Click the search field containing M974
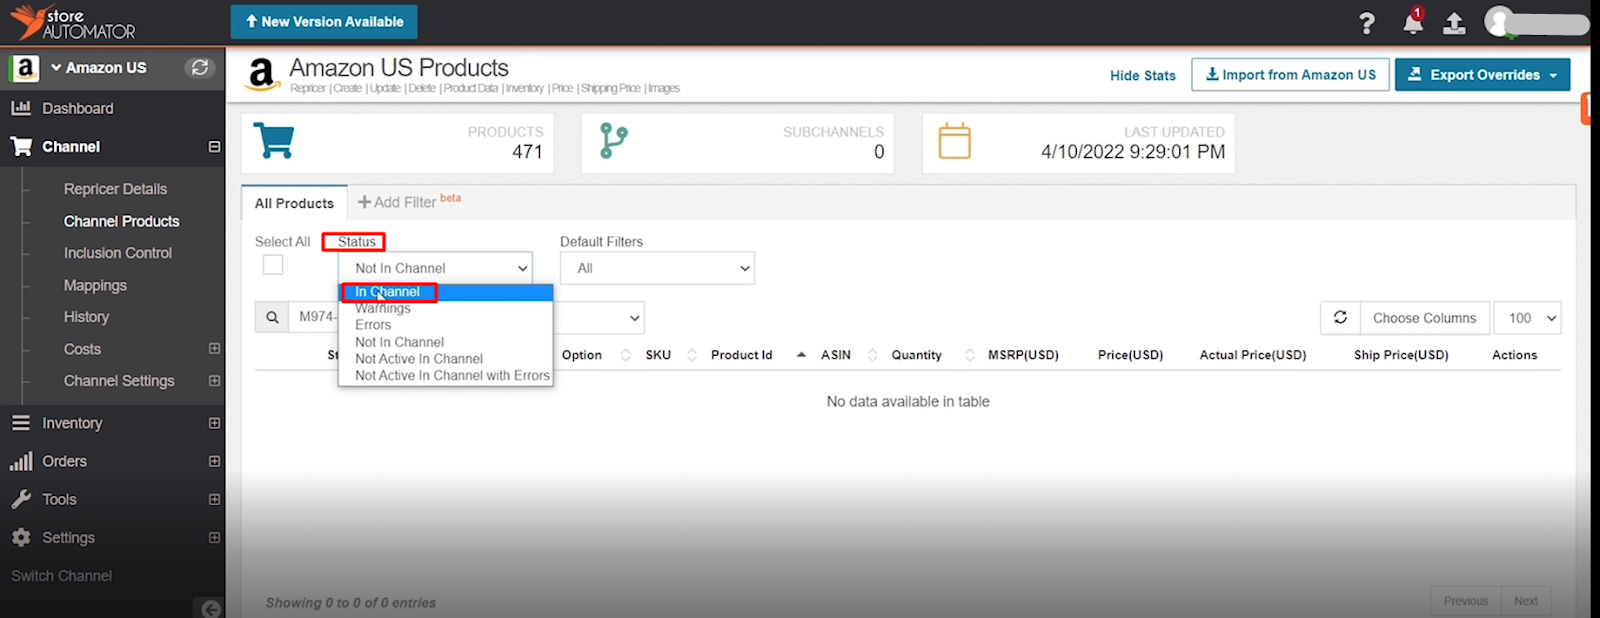This screenshot has width=1600, height=618. 315,317
